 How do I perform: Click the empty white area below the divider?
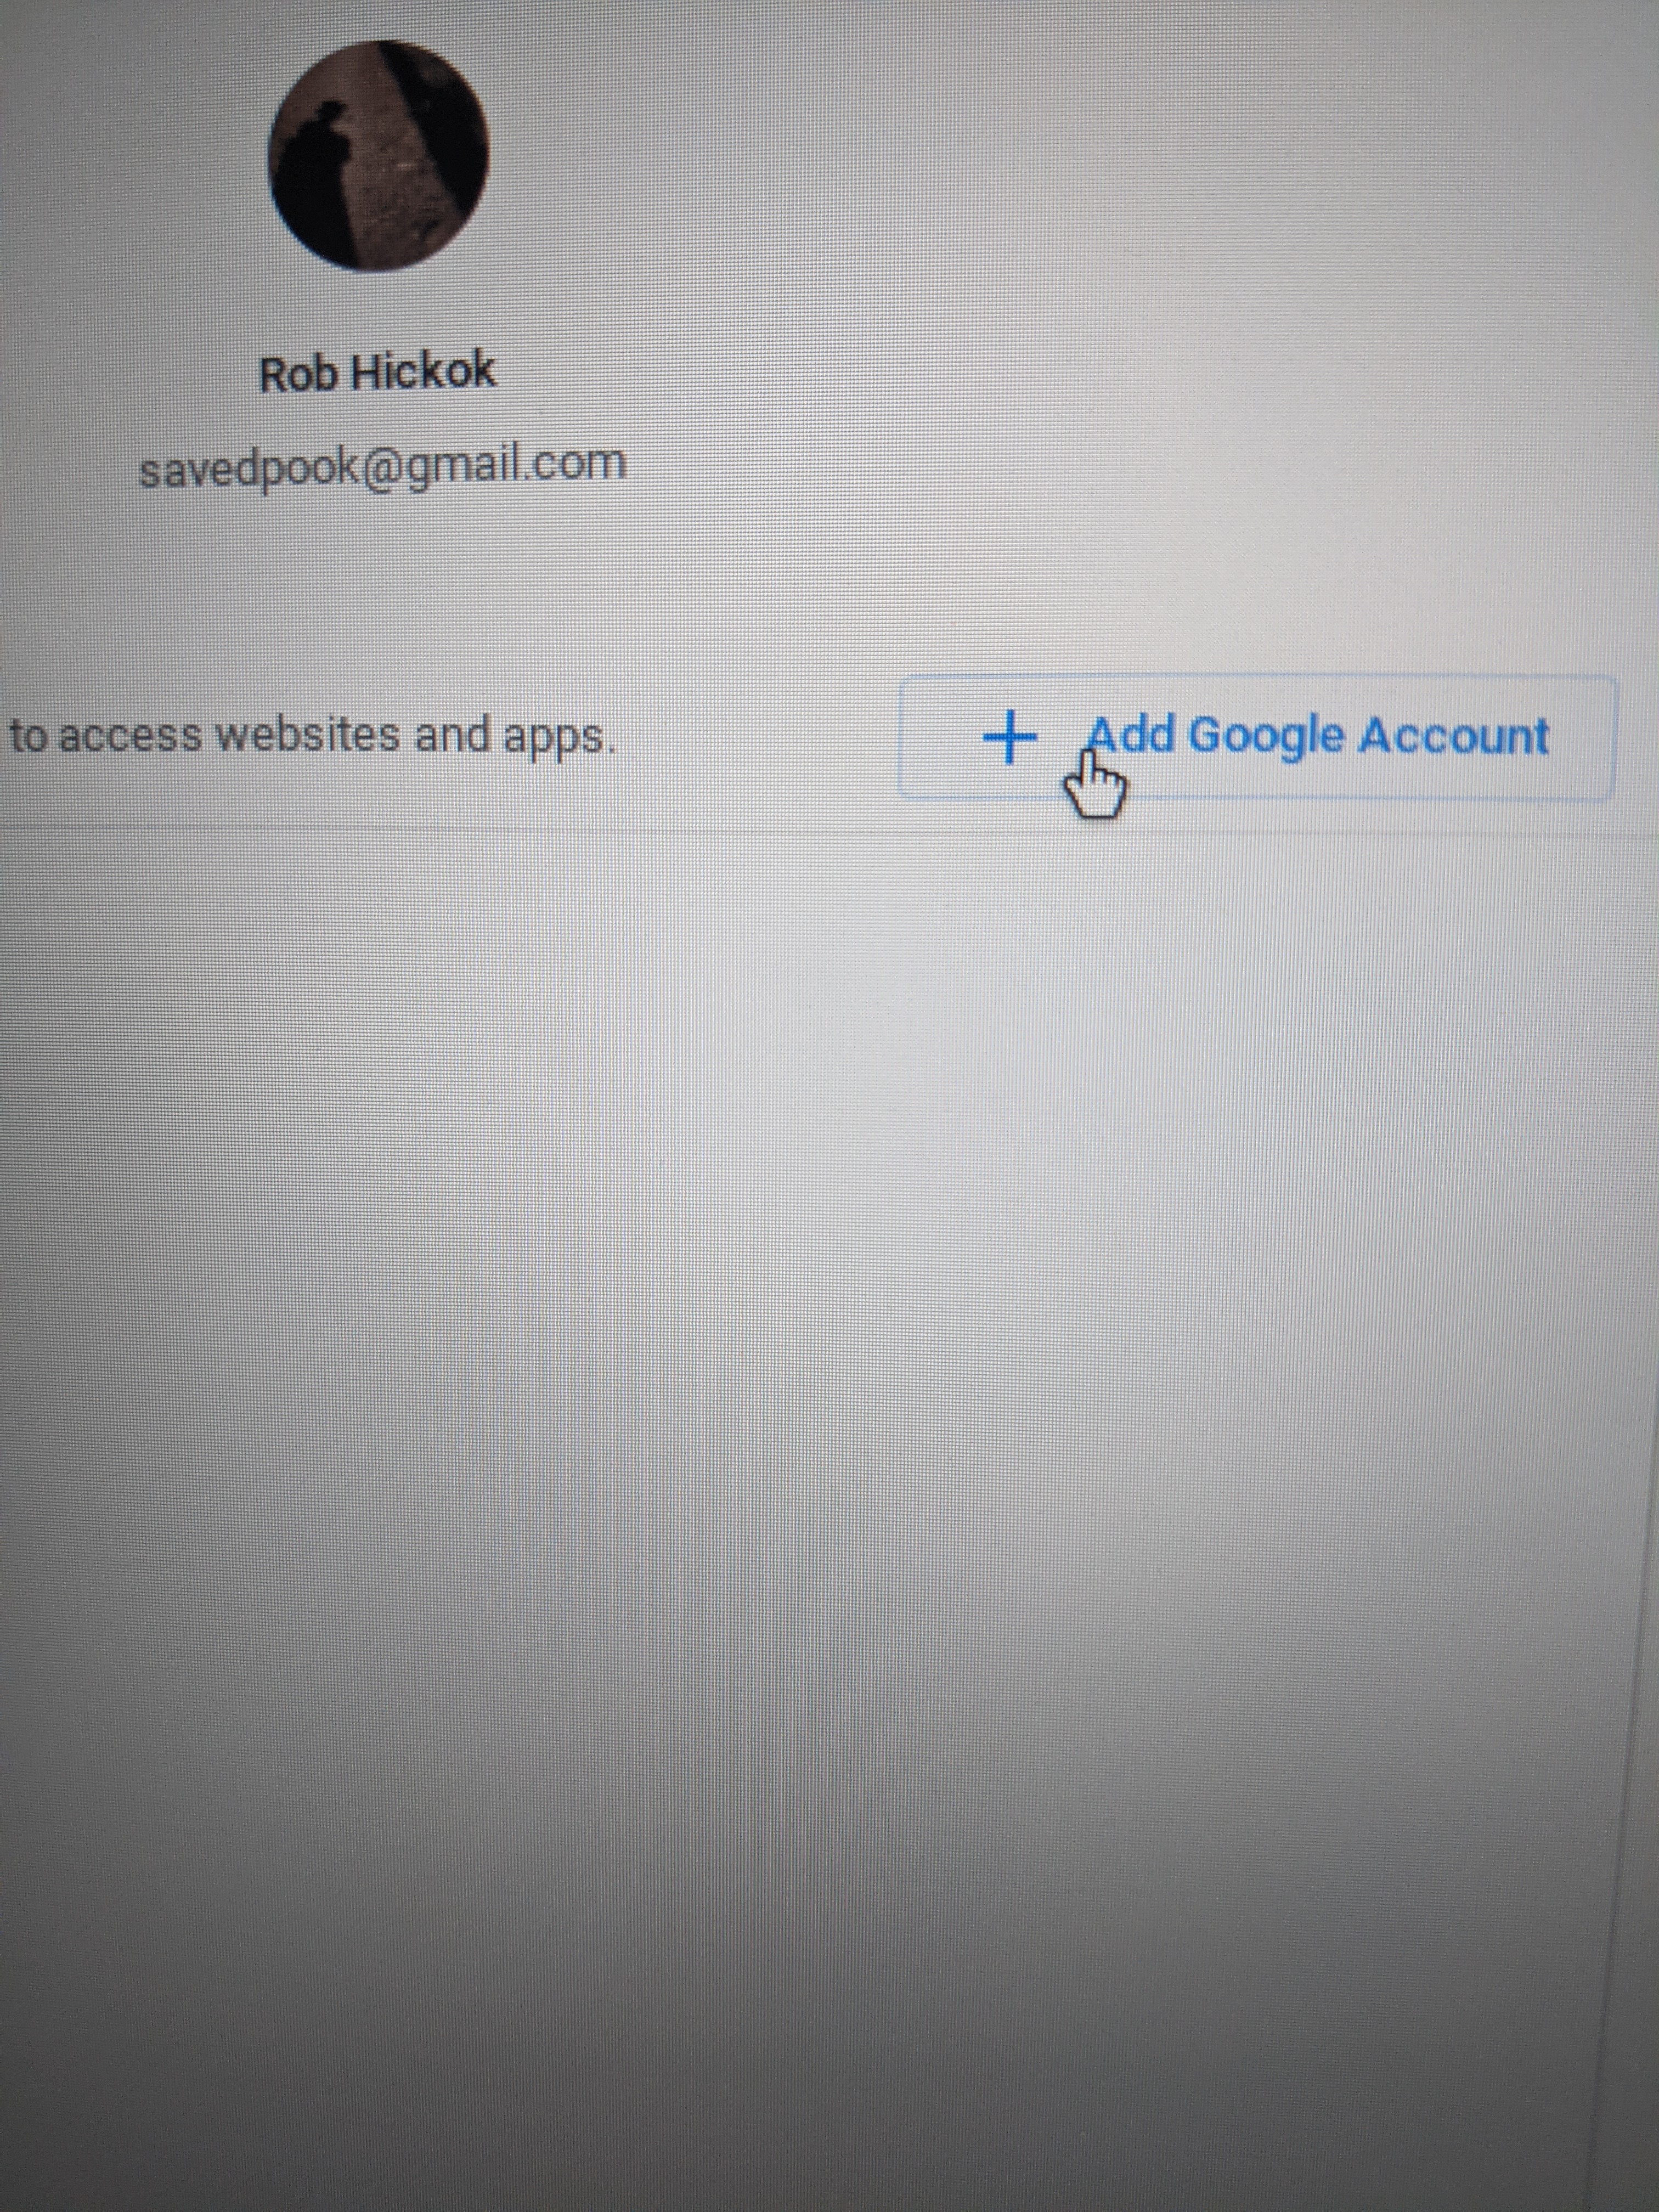pos(800,1400)
